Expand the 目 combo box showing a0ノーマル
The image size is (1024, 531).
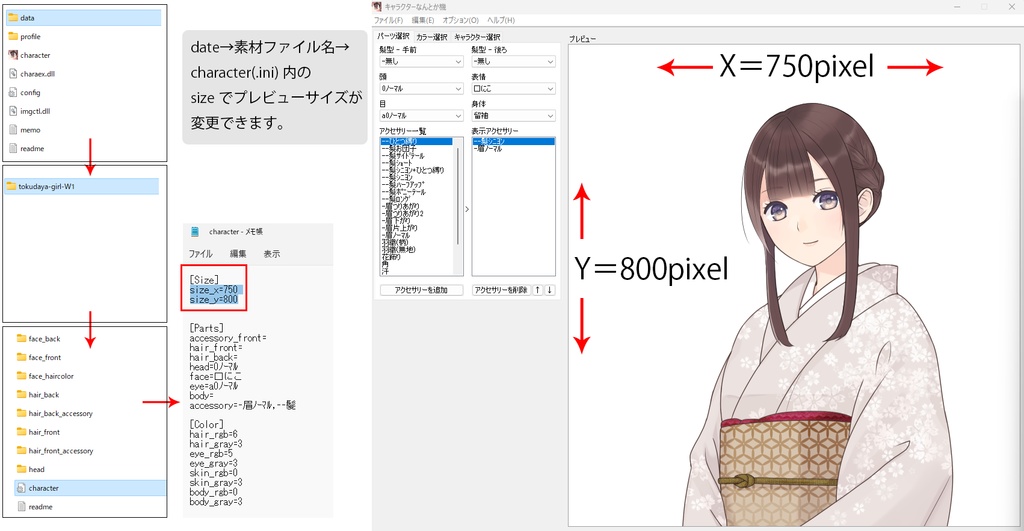421,116
